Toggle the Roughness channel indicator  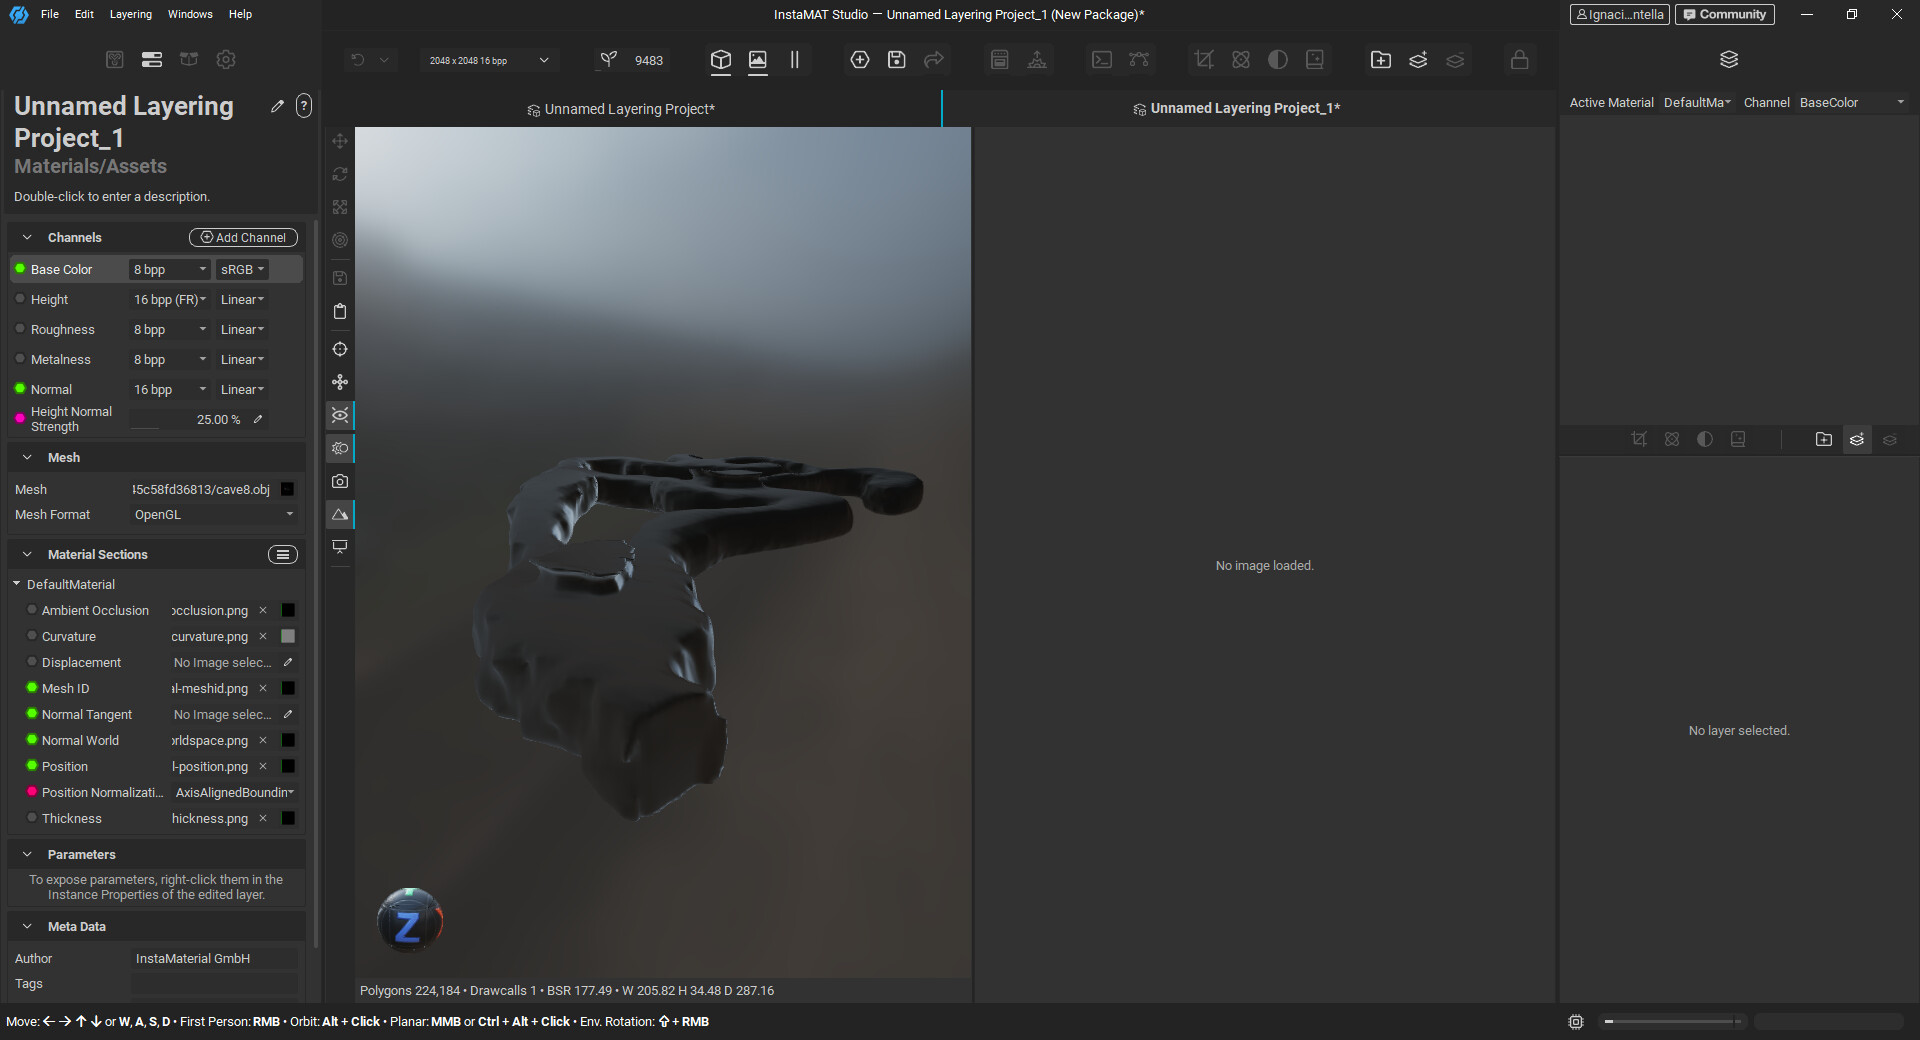click(x=20, y=329)
